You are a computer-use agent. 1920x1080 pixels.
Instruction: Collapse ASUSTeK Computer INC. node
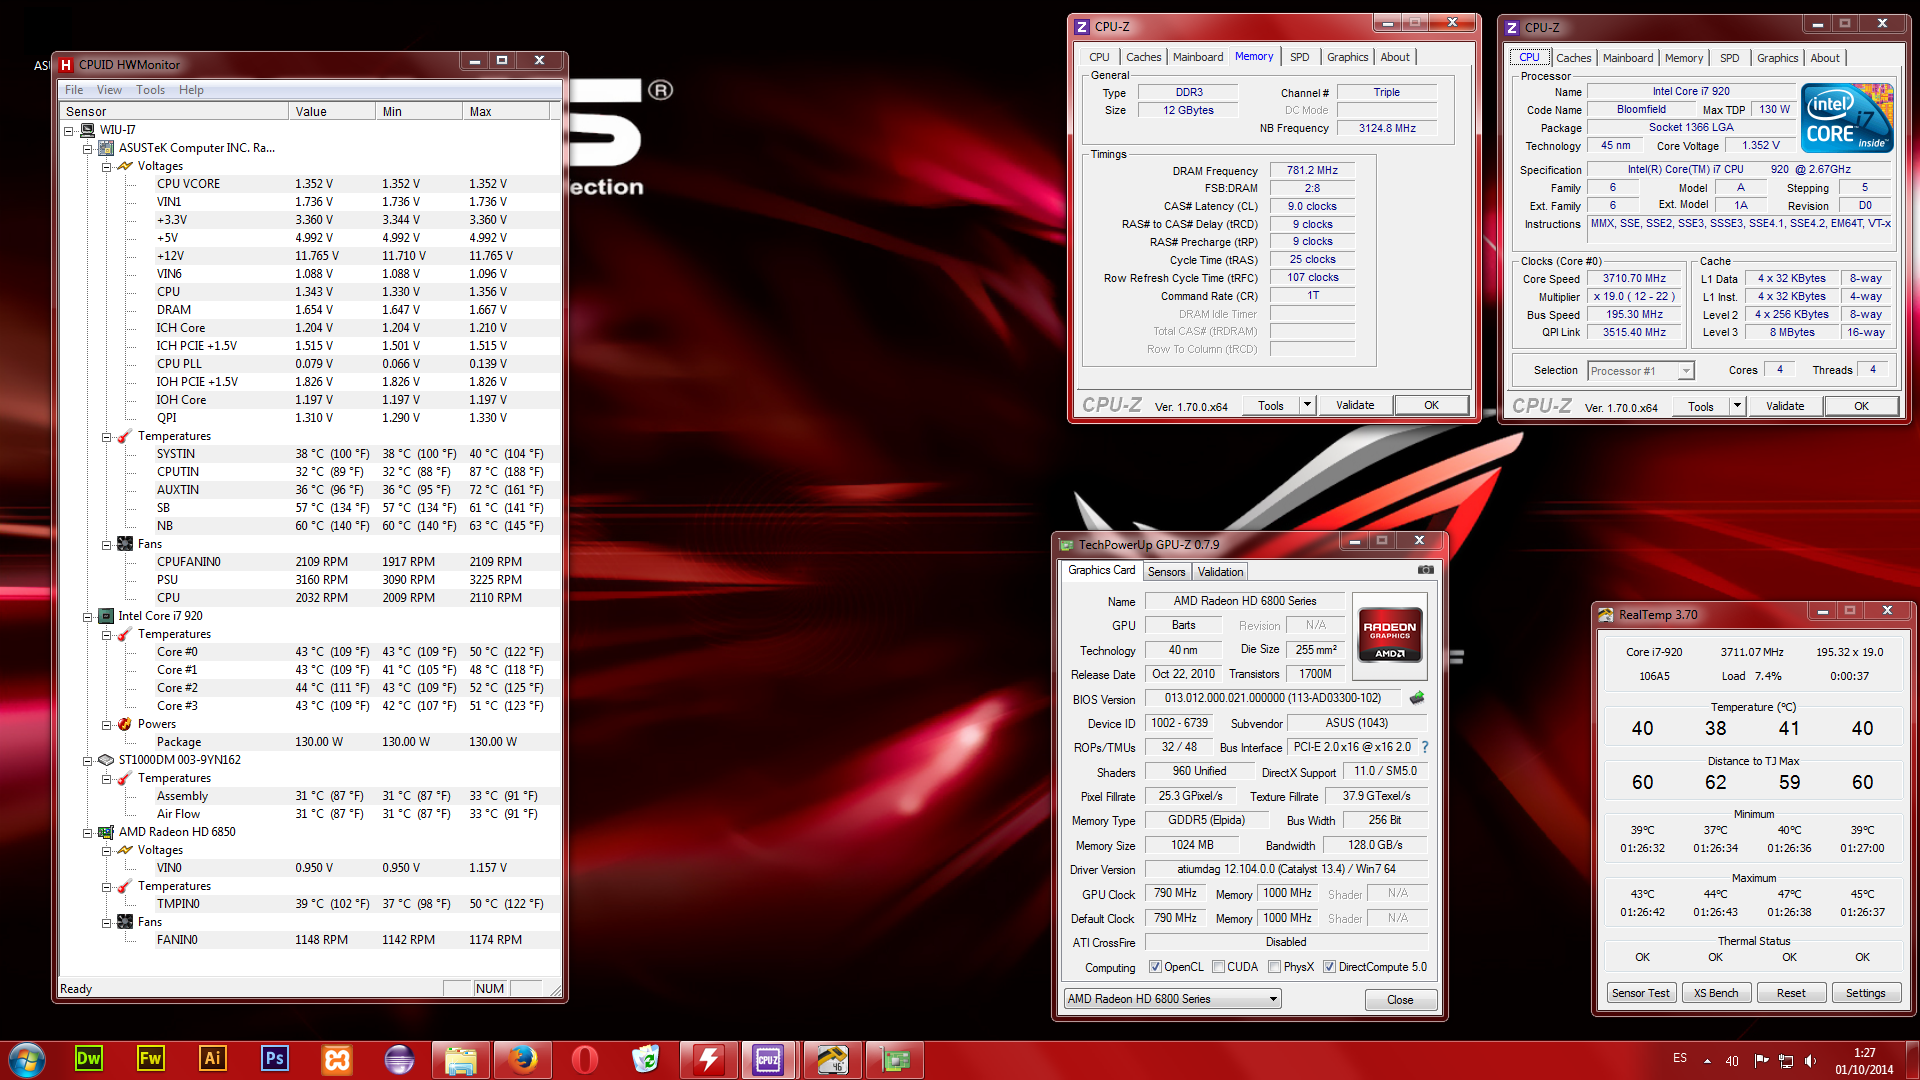[87, 148]
